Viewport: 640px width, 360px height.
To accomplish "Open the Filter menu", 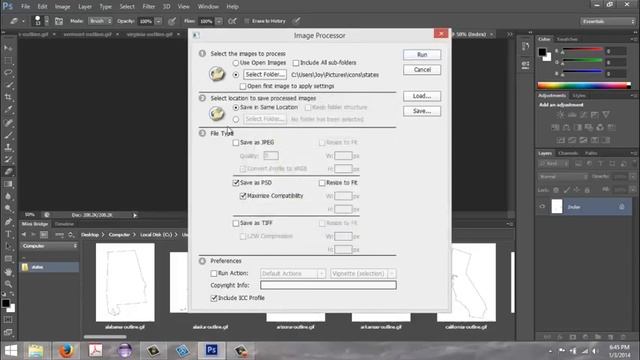I will (x=149, y=7).
